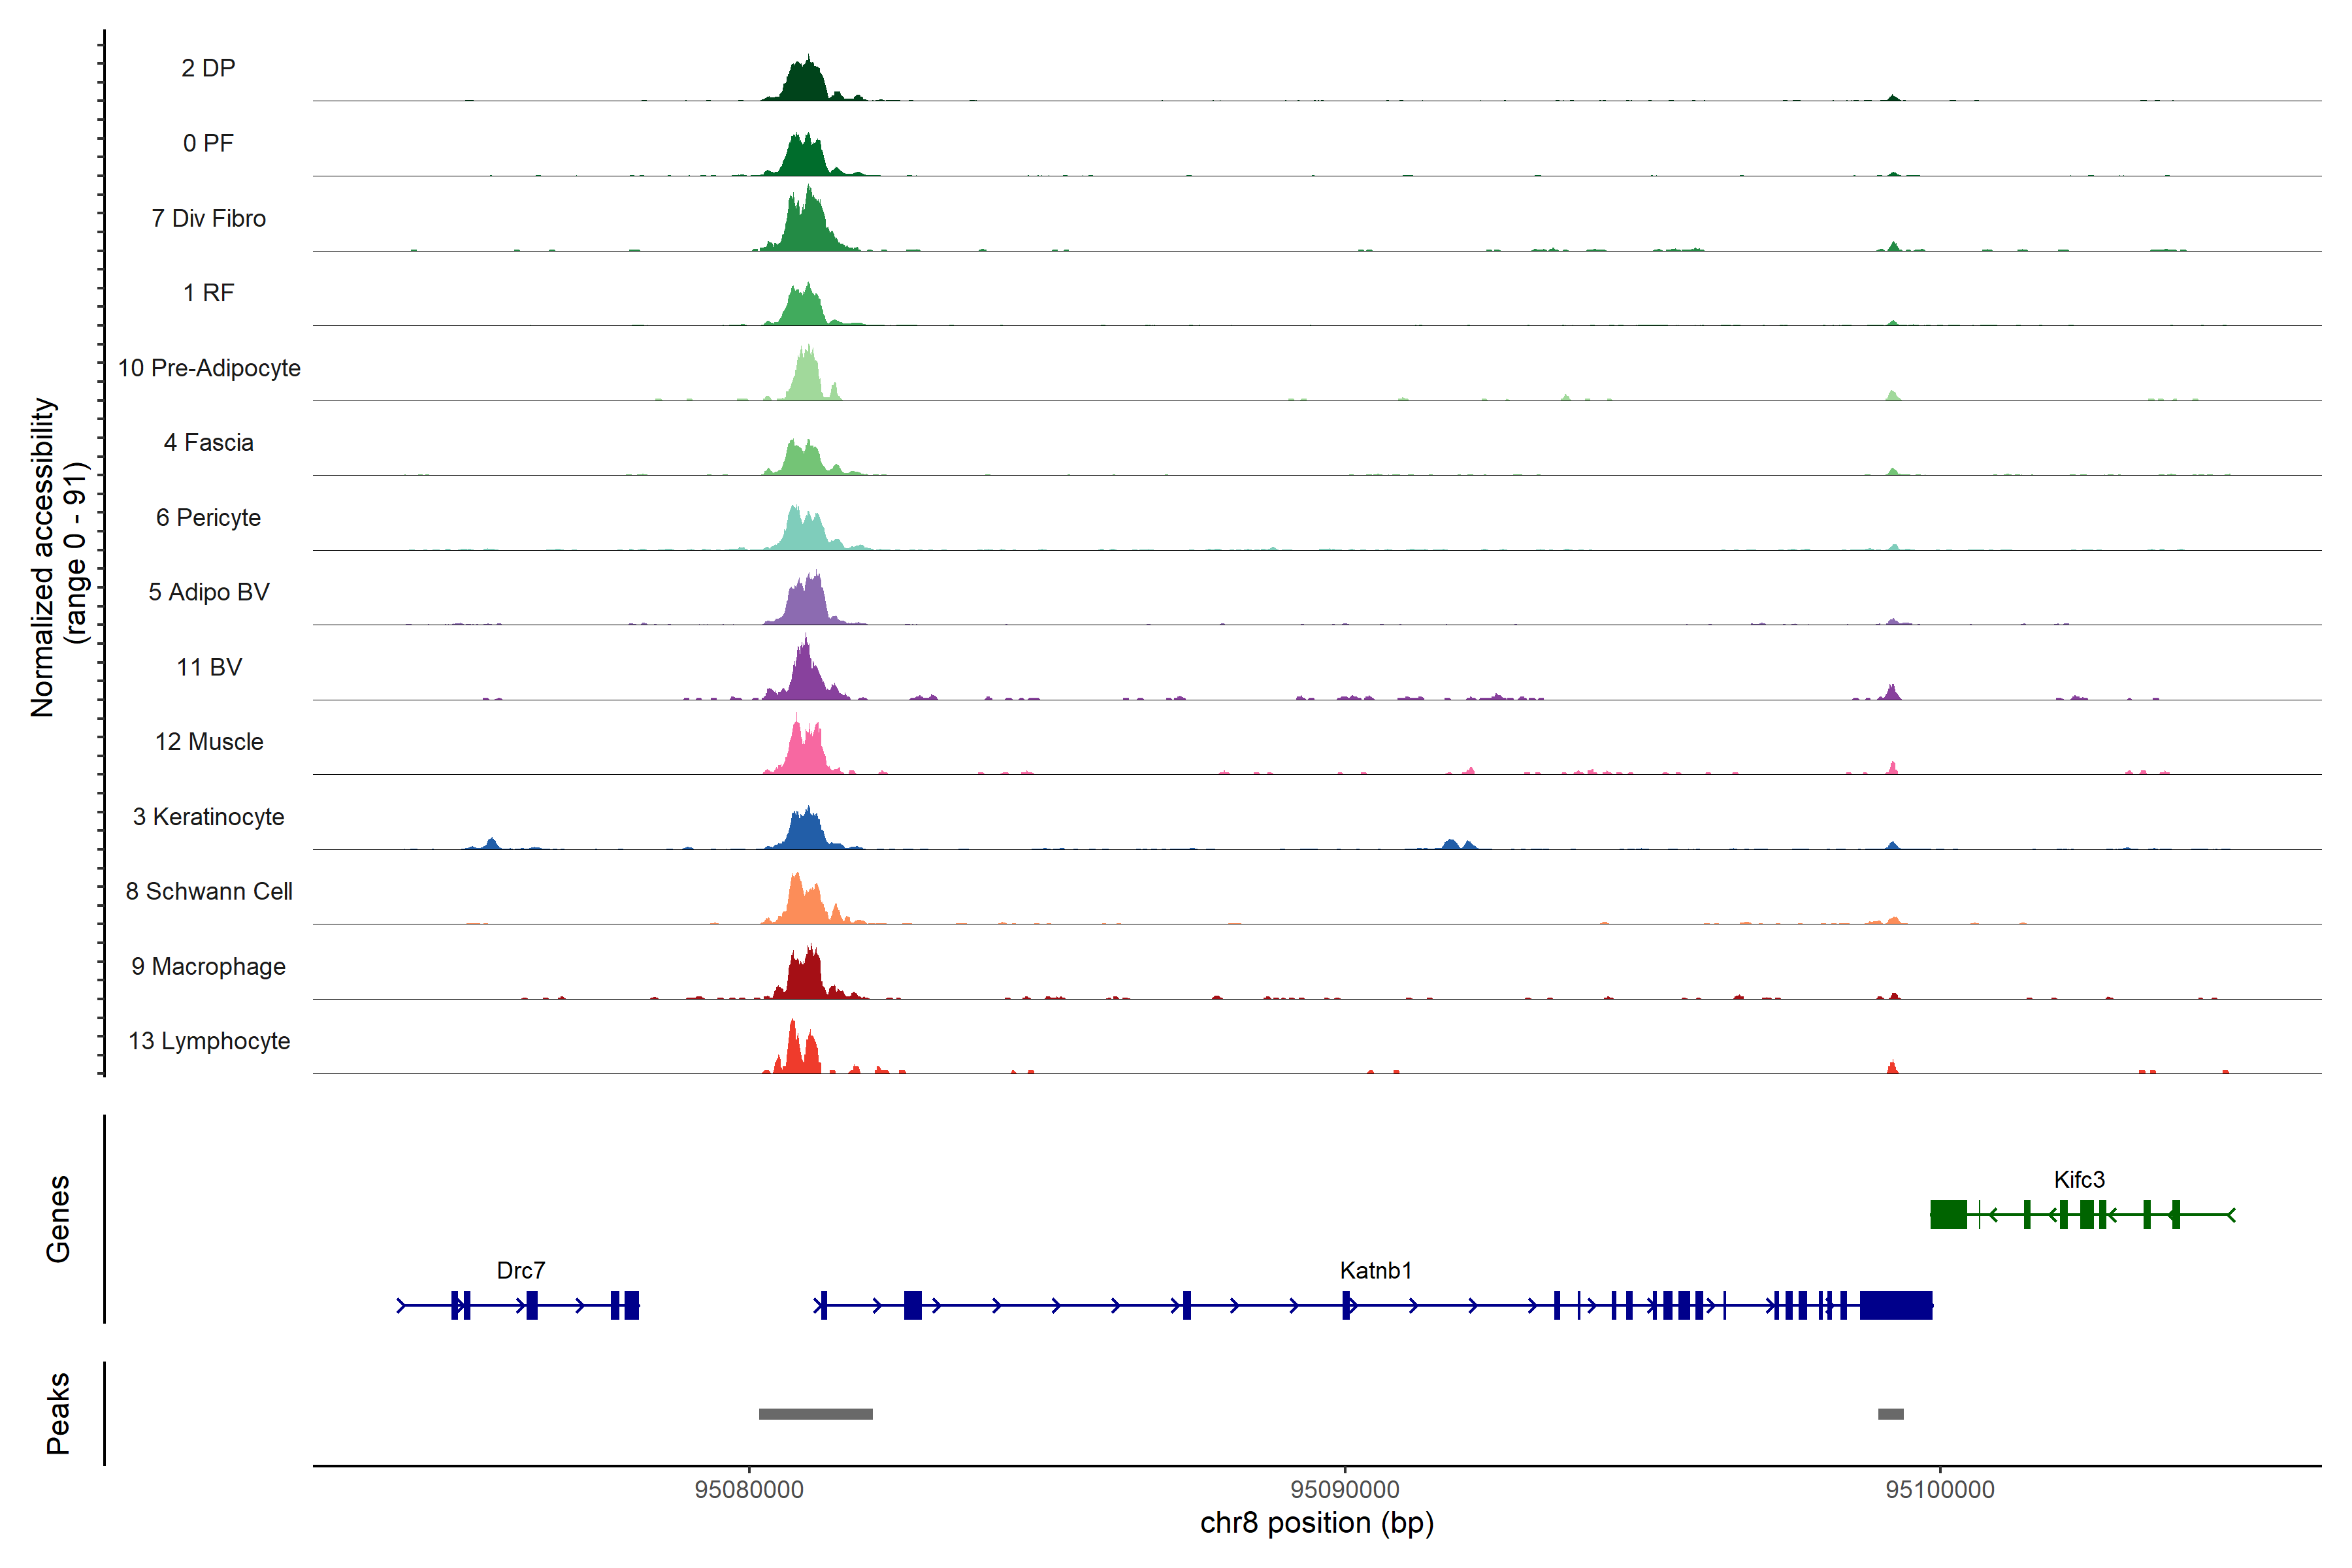Screen dimensions: 2352x1568
Task: Click the 9 Macrophage accessibility peak
Action: (x=805, y=977)
